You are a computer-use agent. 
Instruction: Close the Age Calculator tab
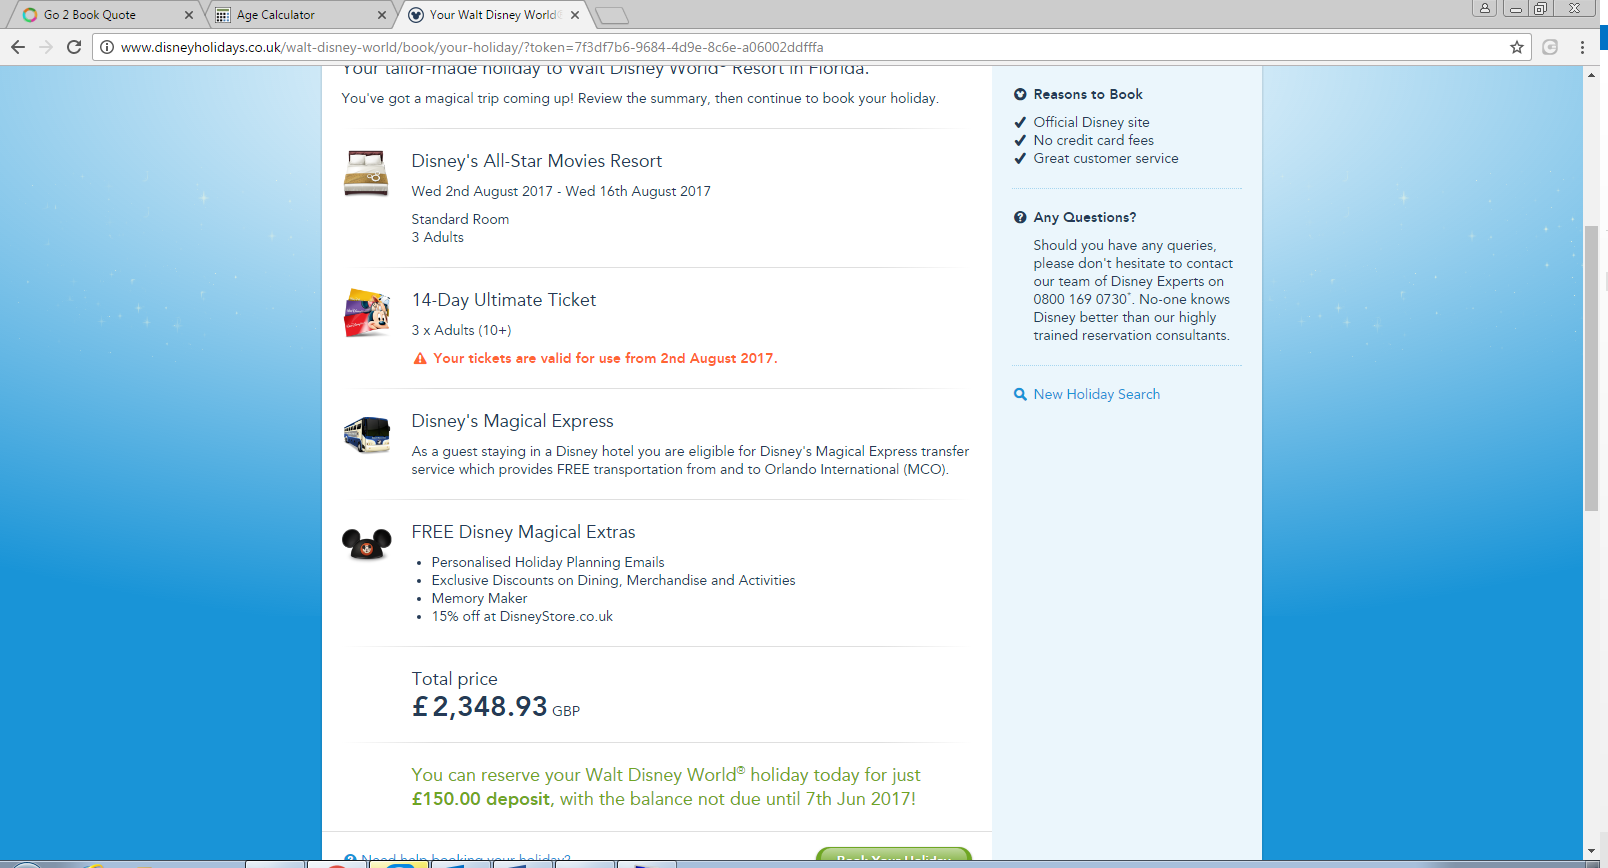[382, 15]
